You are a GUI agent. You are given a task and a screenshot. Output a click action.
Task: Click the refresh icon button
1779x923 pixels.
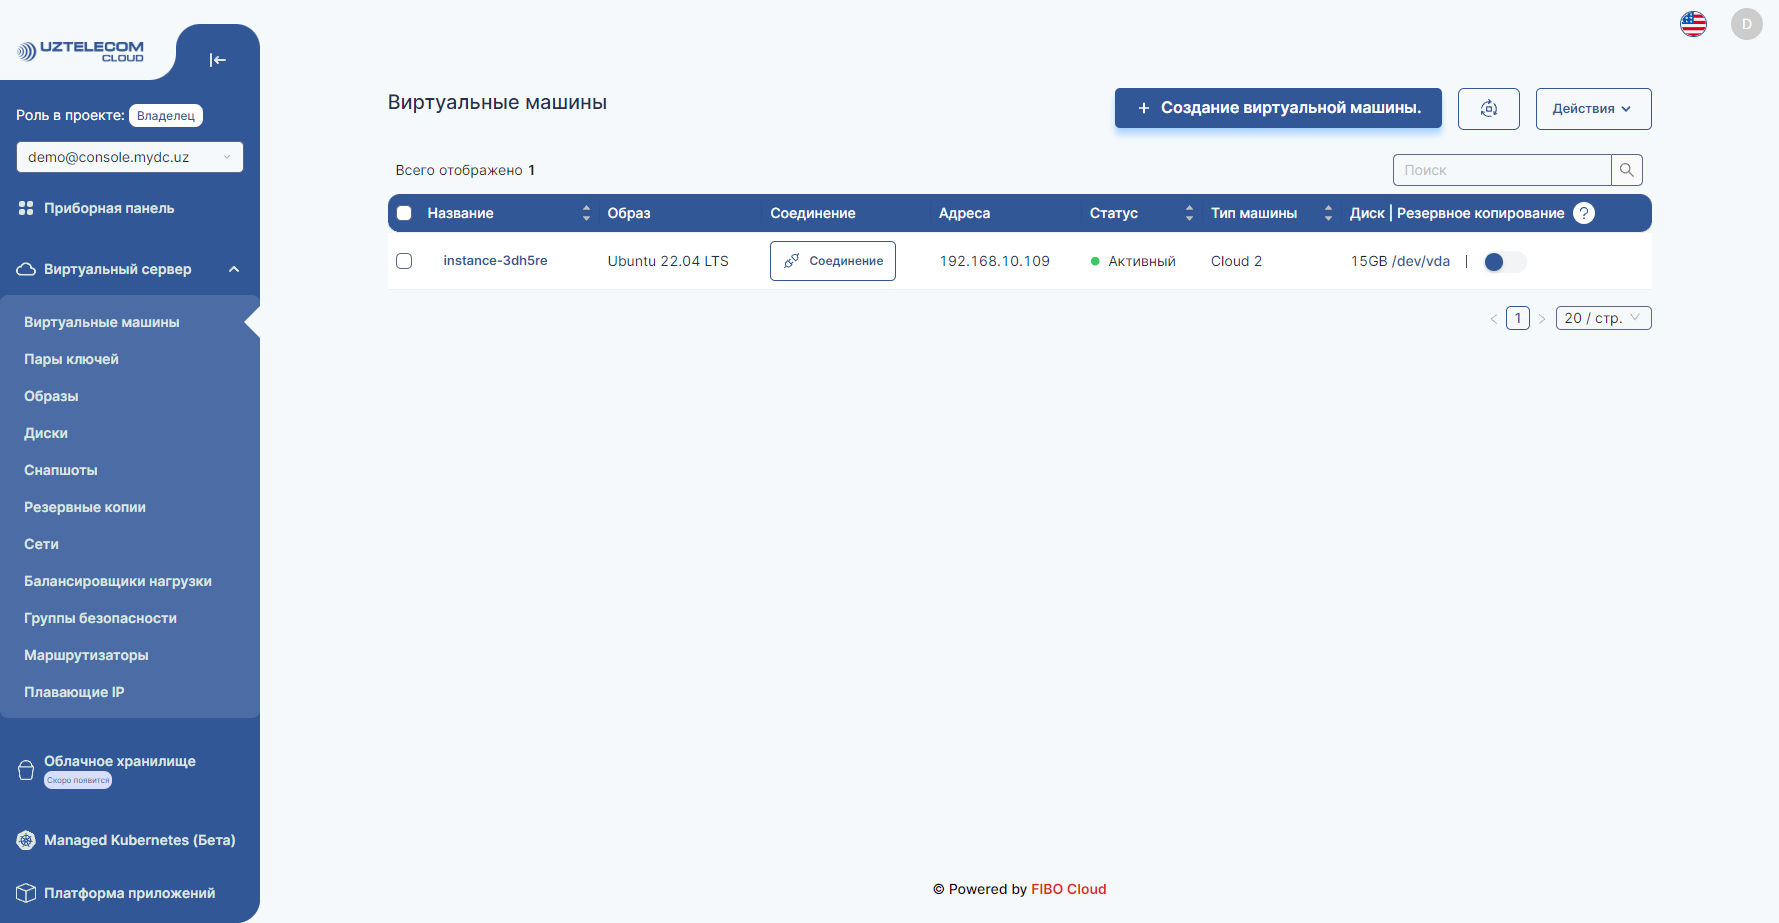[1488, 109]
